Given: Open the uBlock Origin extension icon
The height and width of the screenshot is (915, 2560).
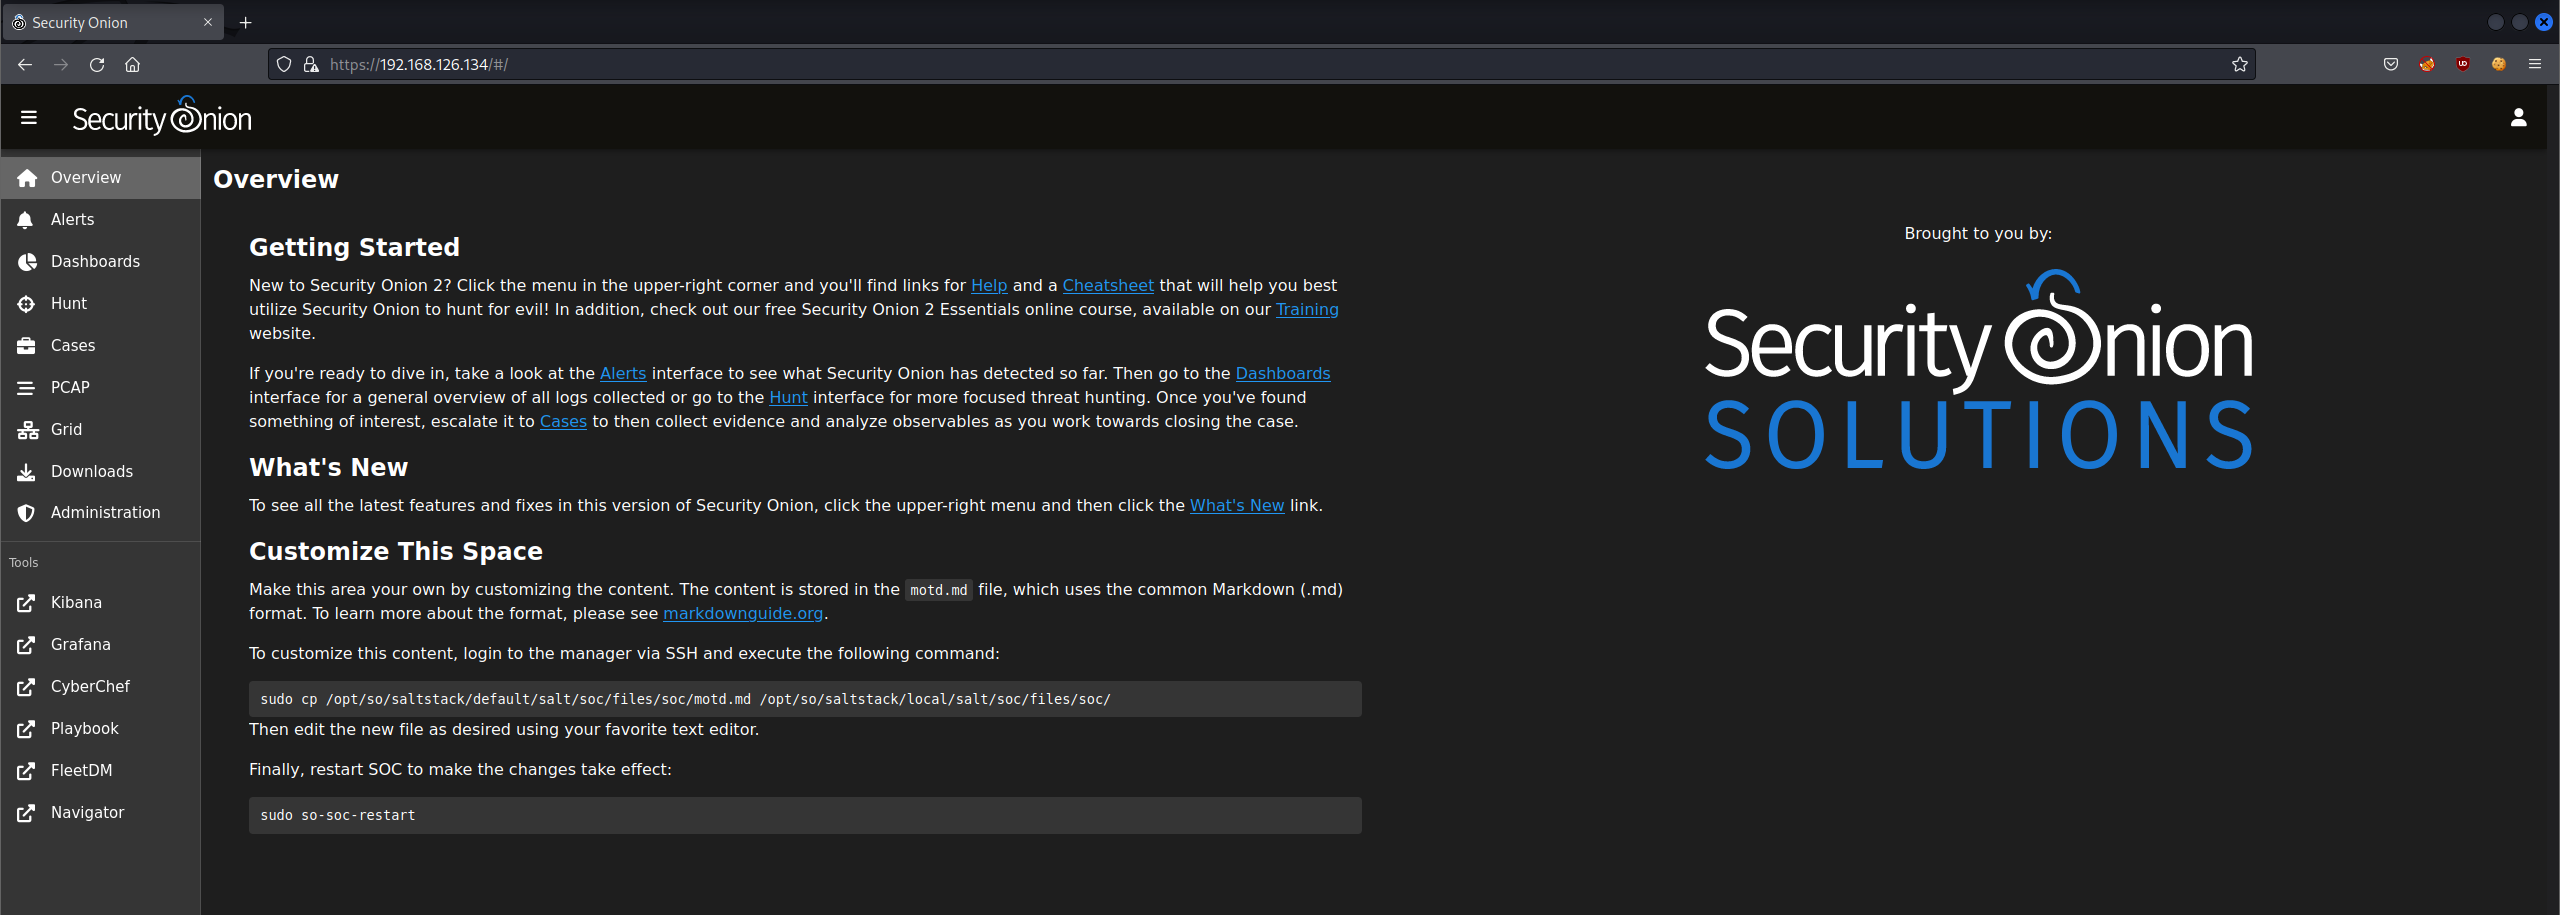Looking at the screenshot, I should (x=2463, y=64).
